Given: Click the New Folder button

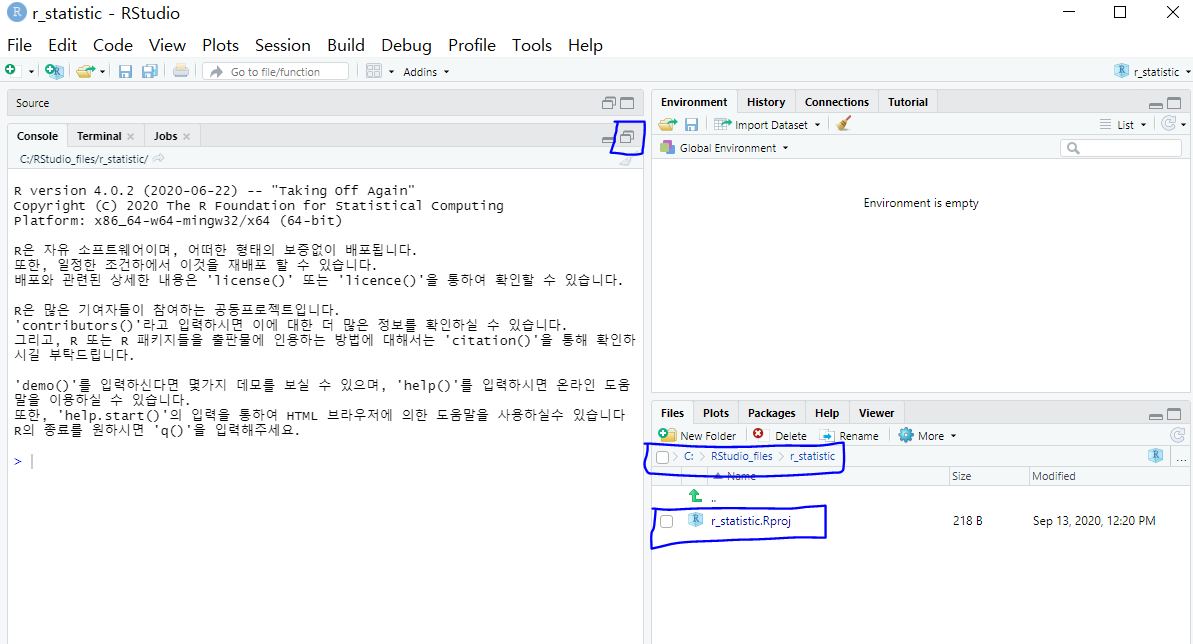Looking at the screenshot, I should coord(698,435).
